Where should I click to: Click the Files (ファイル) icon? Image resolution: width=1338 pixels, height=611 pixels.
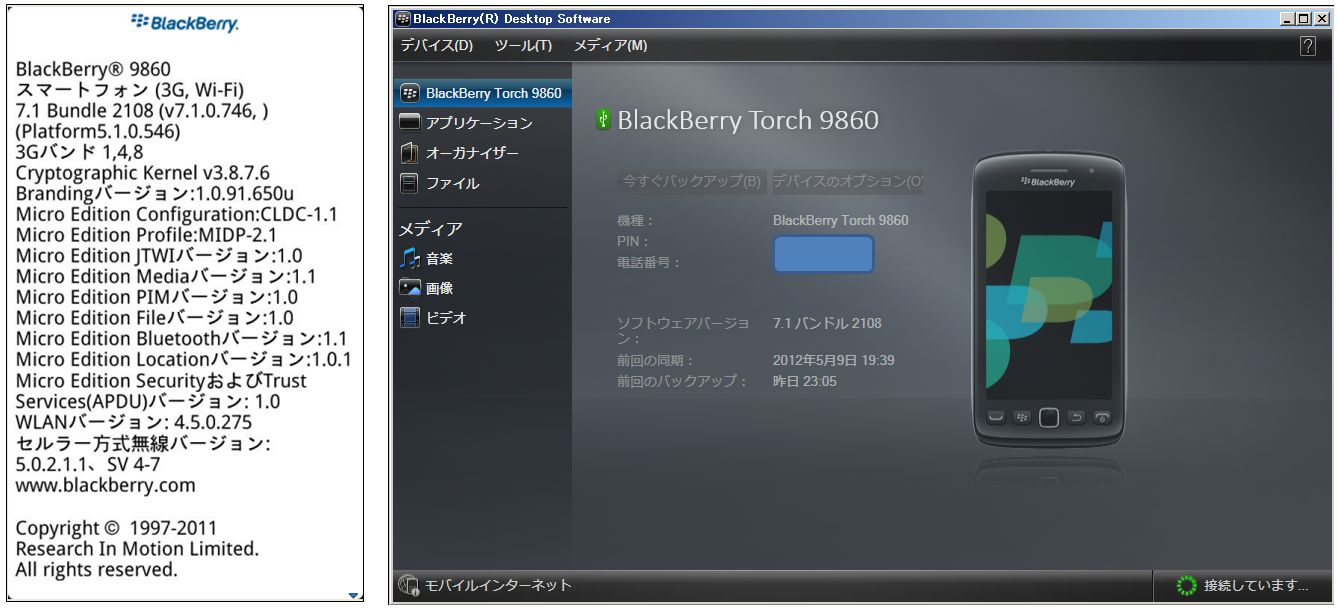(x=409, y=183)
